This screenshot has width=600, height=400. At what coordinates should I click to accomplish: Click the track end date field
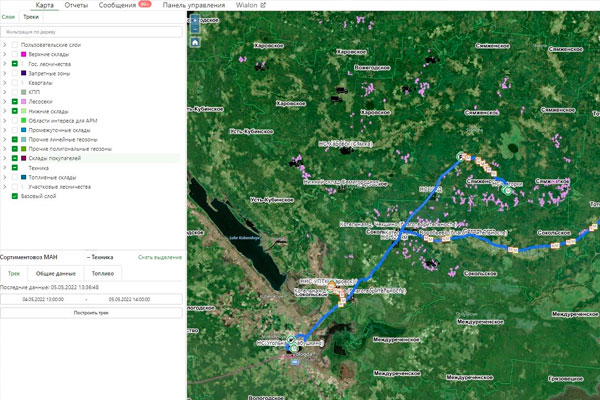[x=129, y=299]
